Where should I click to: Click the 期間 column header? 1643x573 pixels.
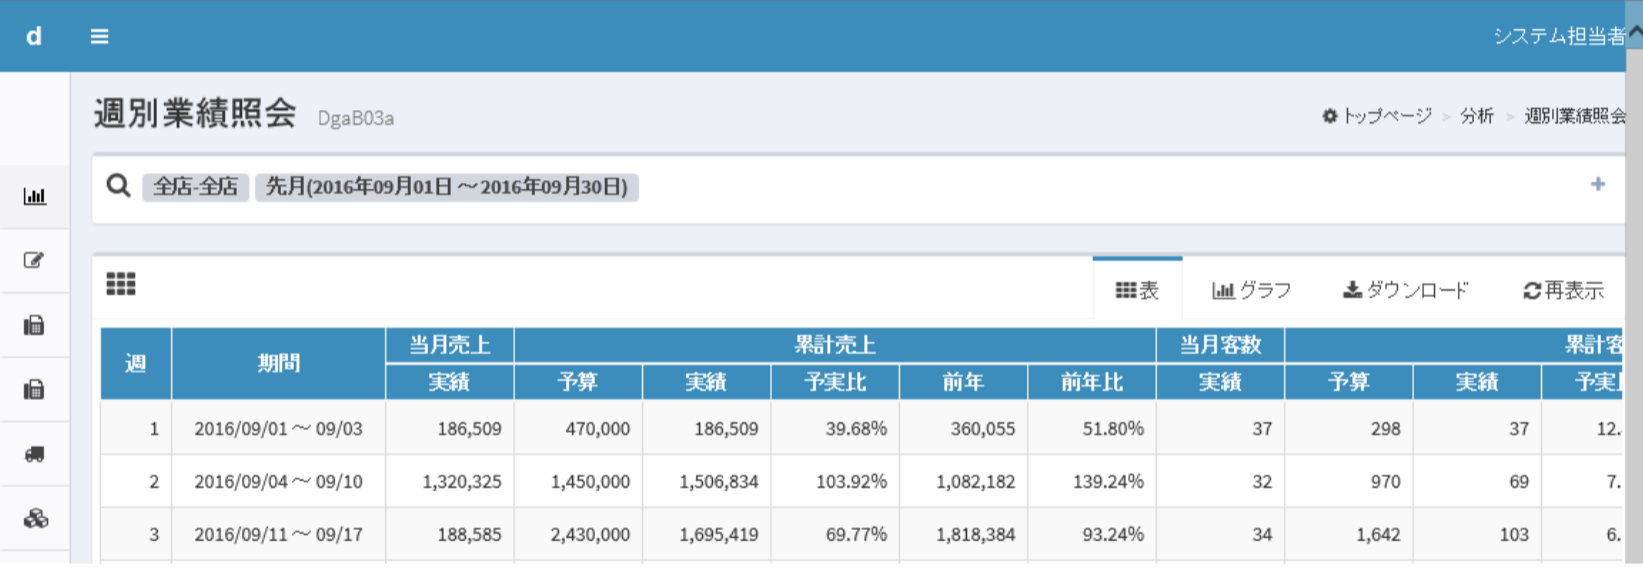pyautogui.click(x=278, y=363)
